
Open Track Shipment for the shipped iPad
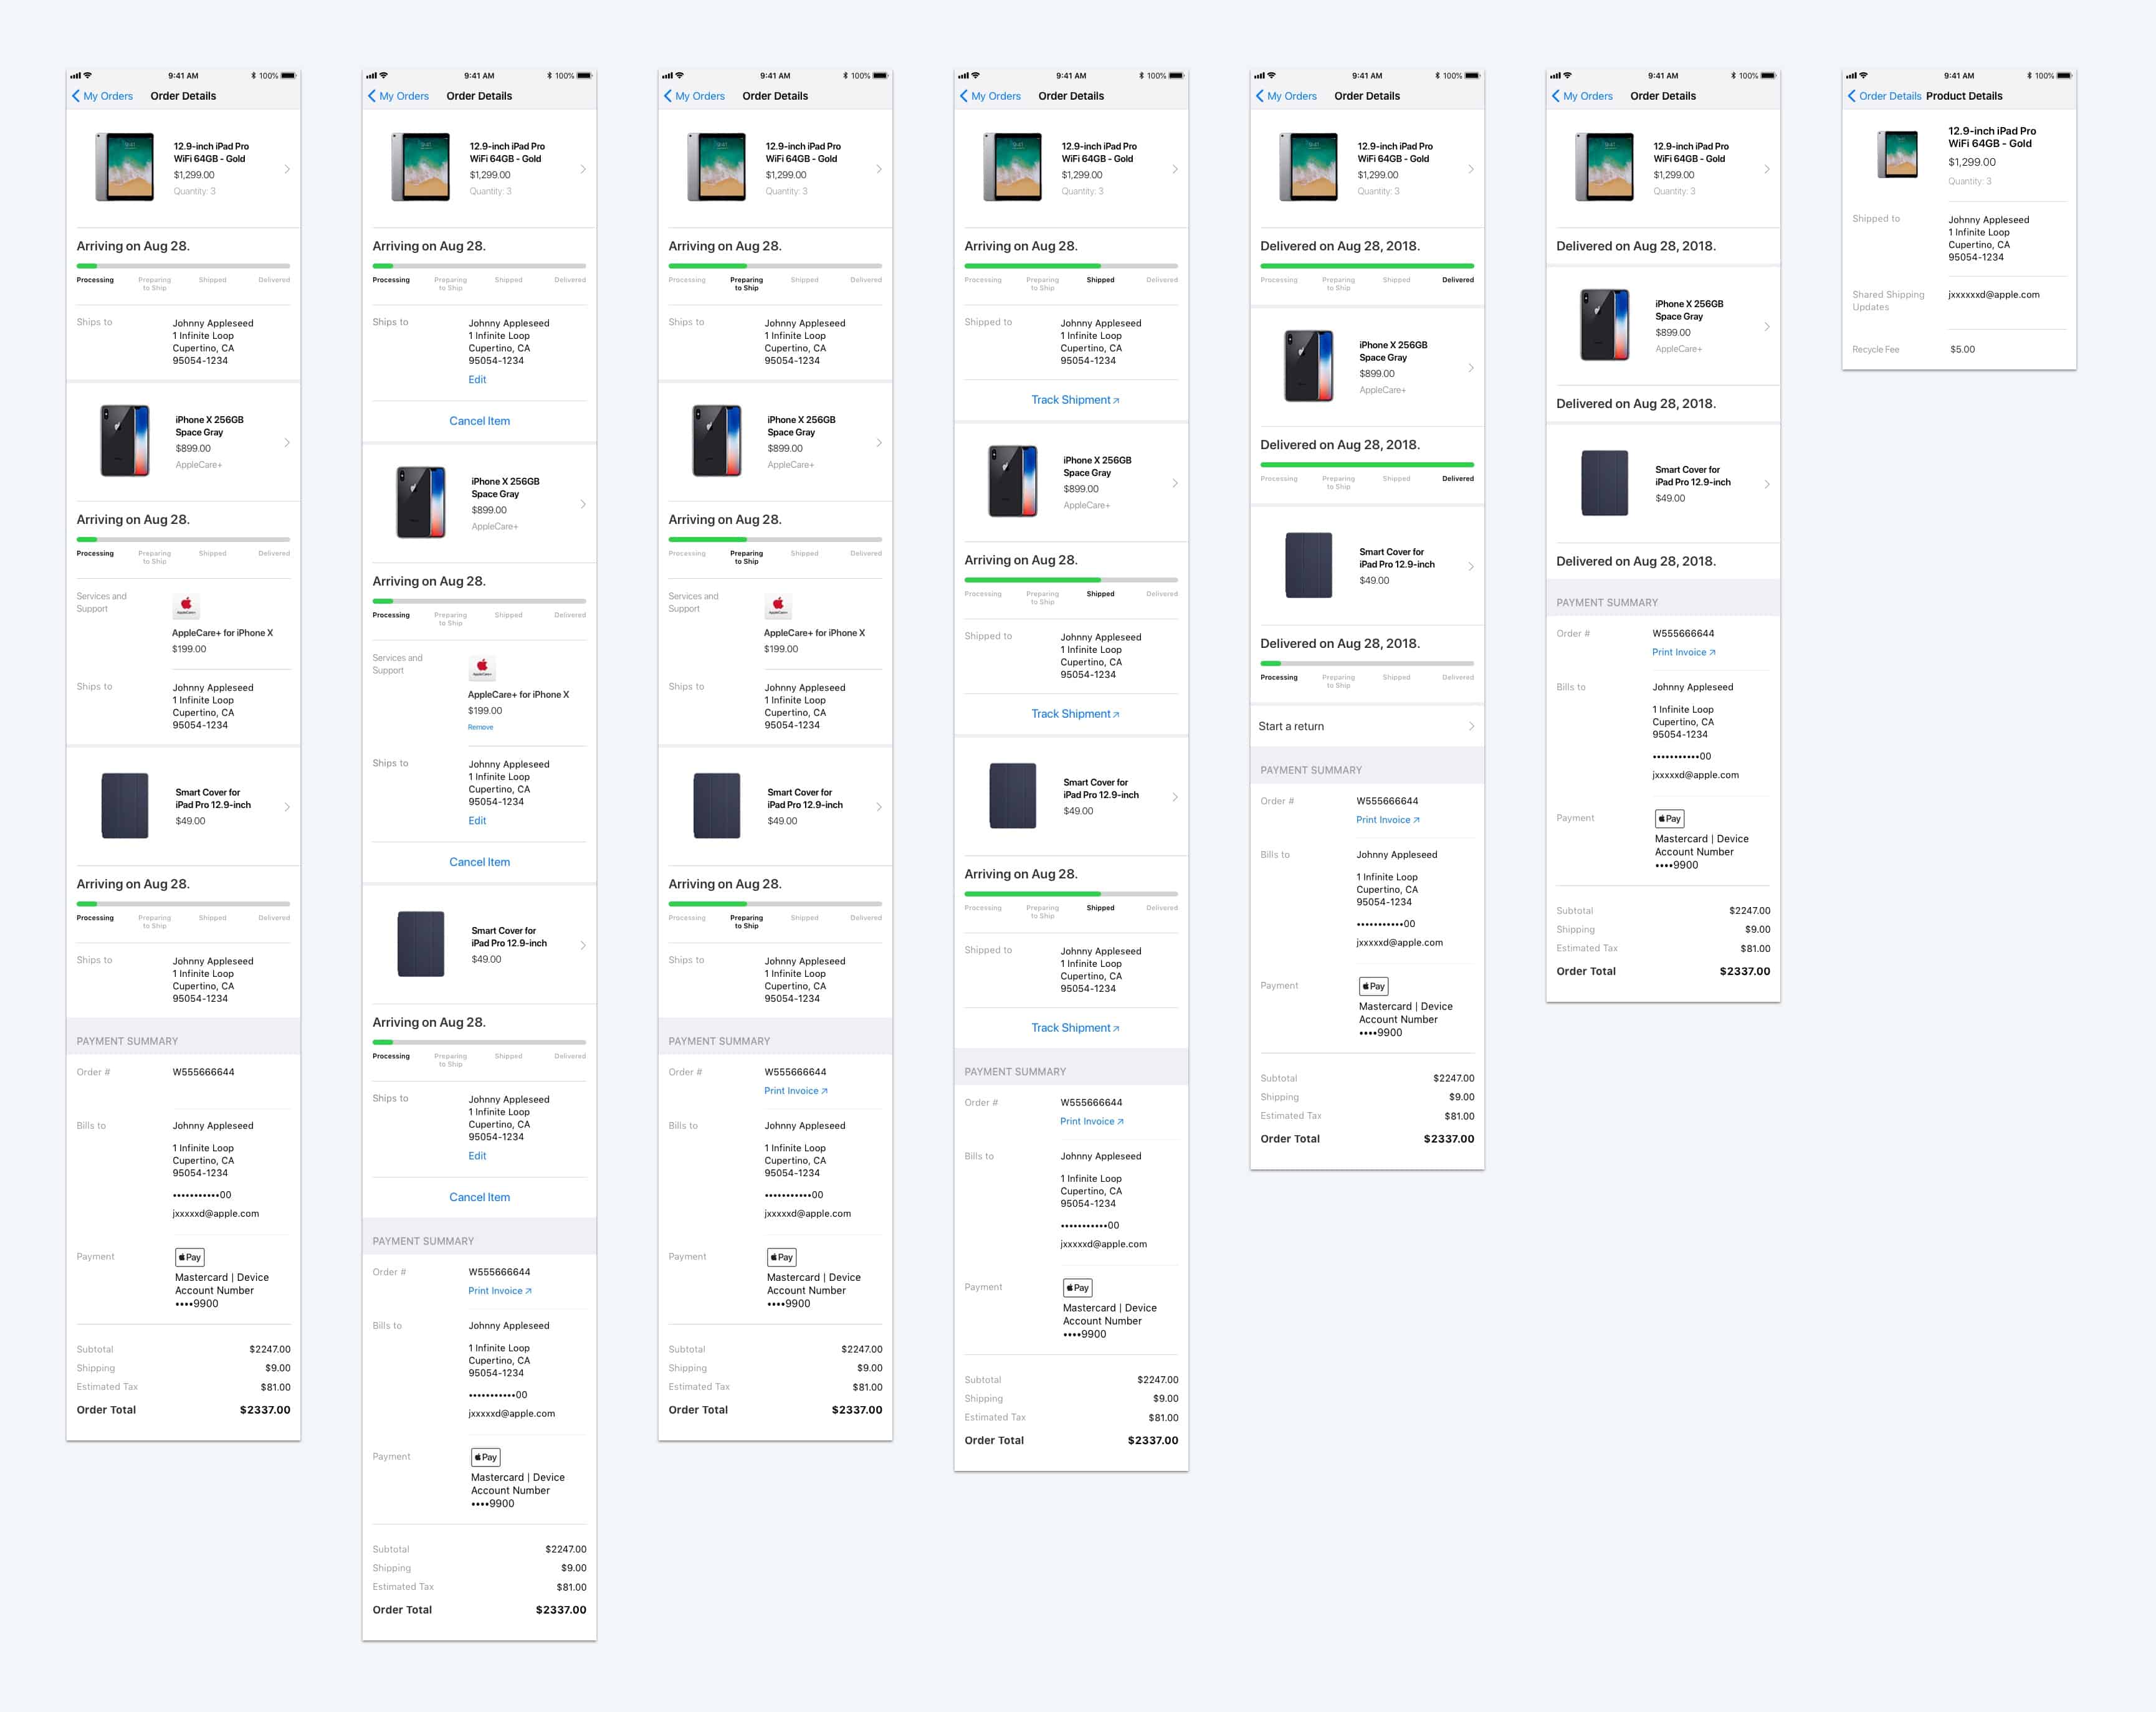[x=1075, y=399]
